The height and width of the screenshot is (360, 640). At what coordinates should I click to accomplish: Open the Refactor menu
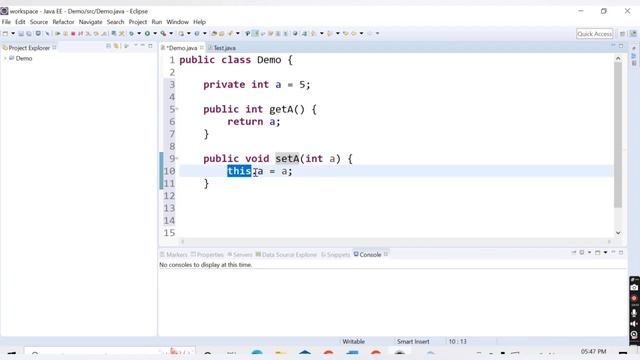coord(63,22)
